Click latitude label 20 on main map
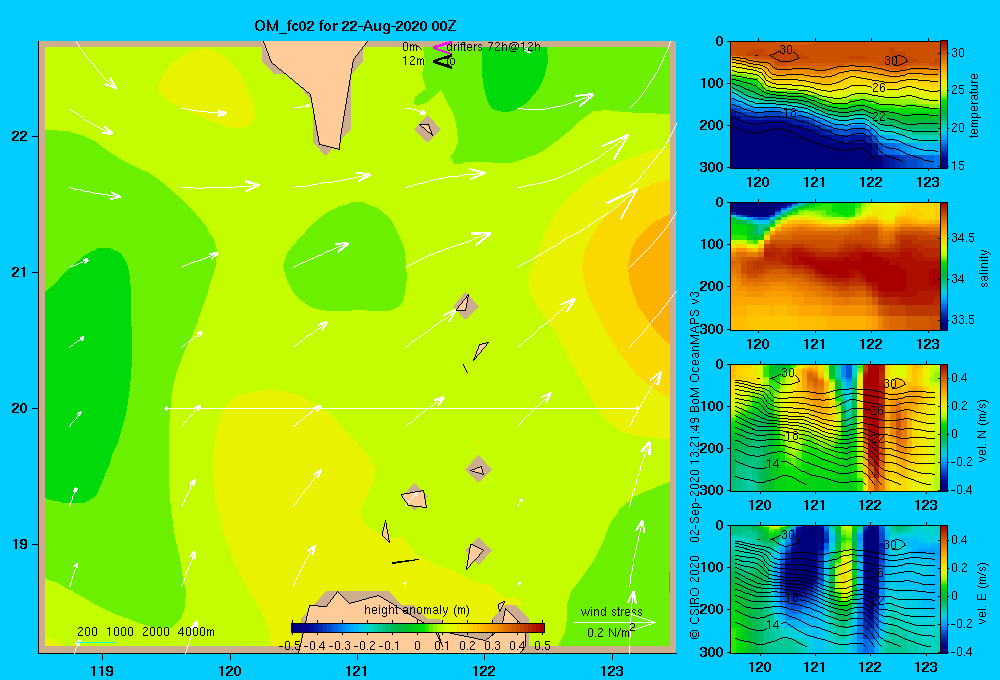Screen dimensions: 1000x680 pos(19,408)
